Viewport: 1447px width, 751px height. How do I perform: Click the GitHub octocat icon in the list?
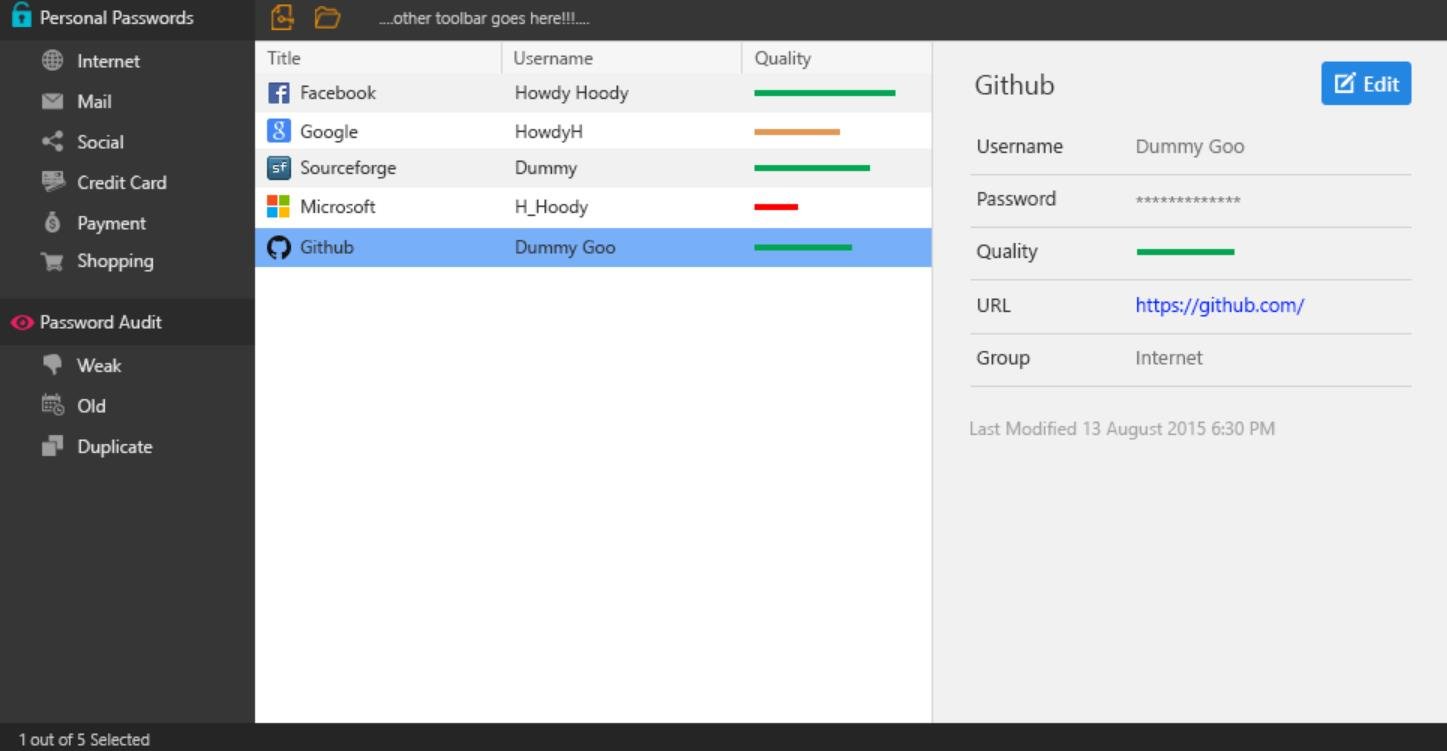[x=279, y=247]
